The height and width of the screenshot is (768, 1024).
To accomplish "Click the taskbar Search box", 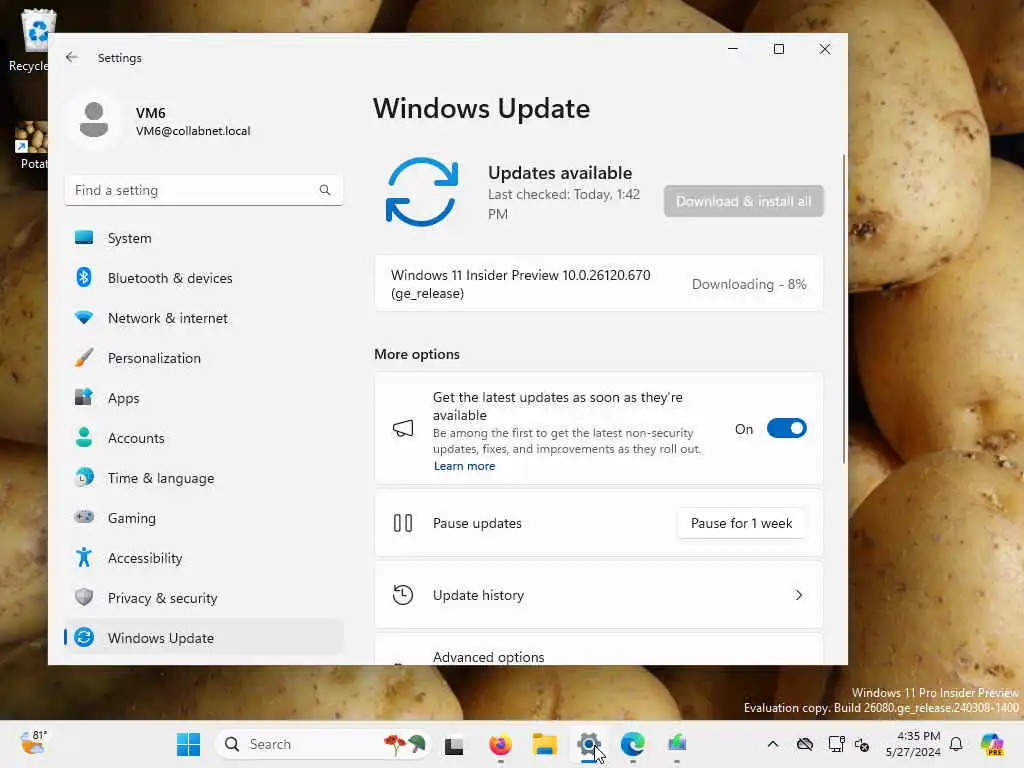I will click(x=323, y=744).
